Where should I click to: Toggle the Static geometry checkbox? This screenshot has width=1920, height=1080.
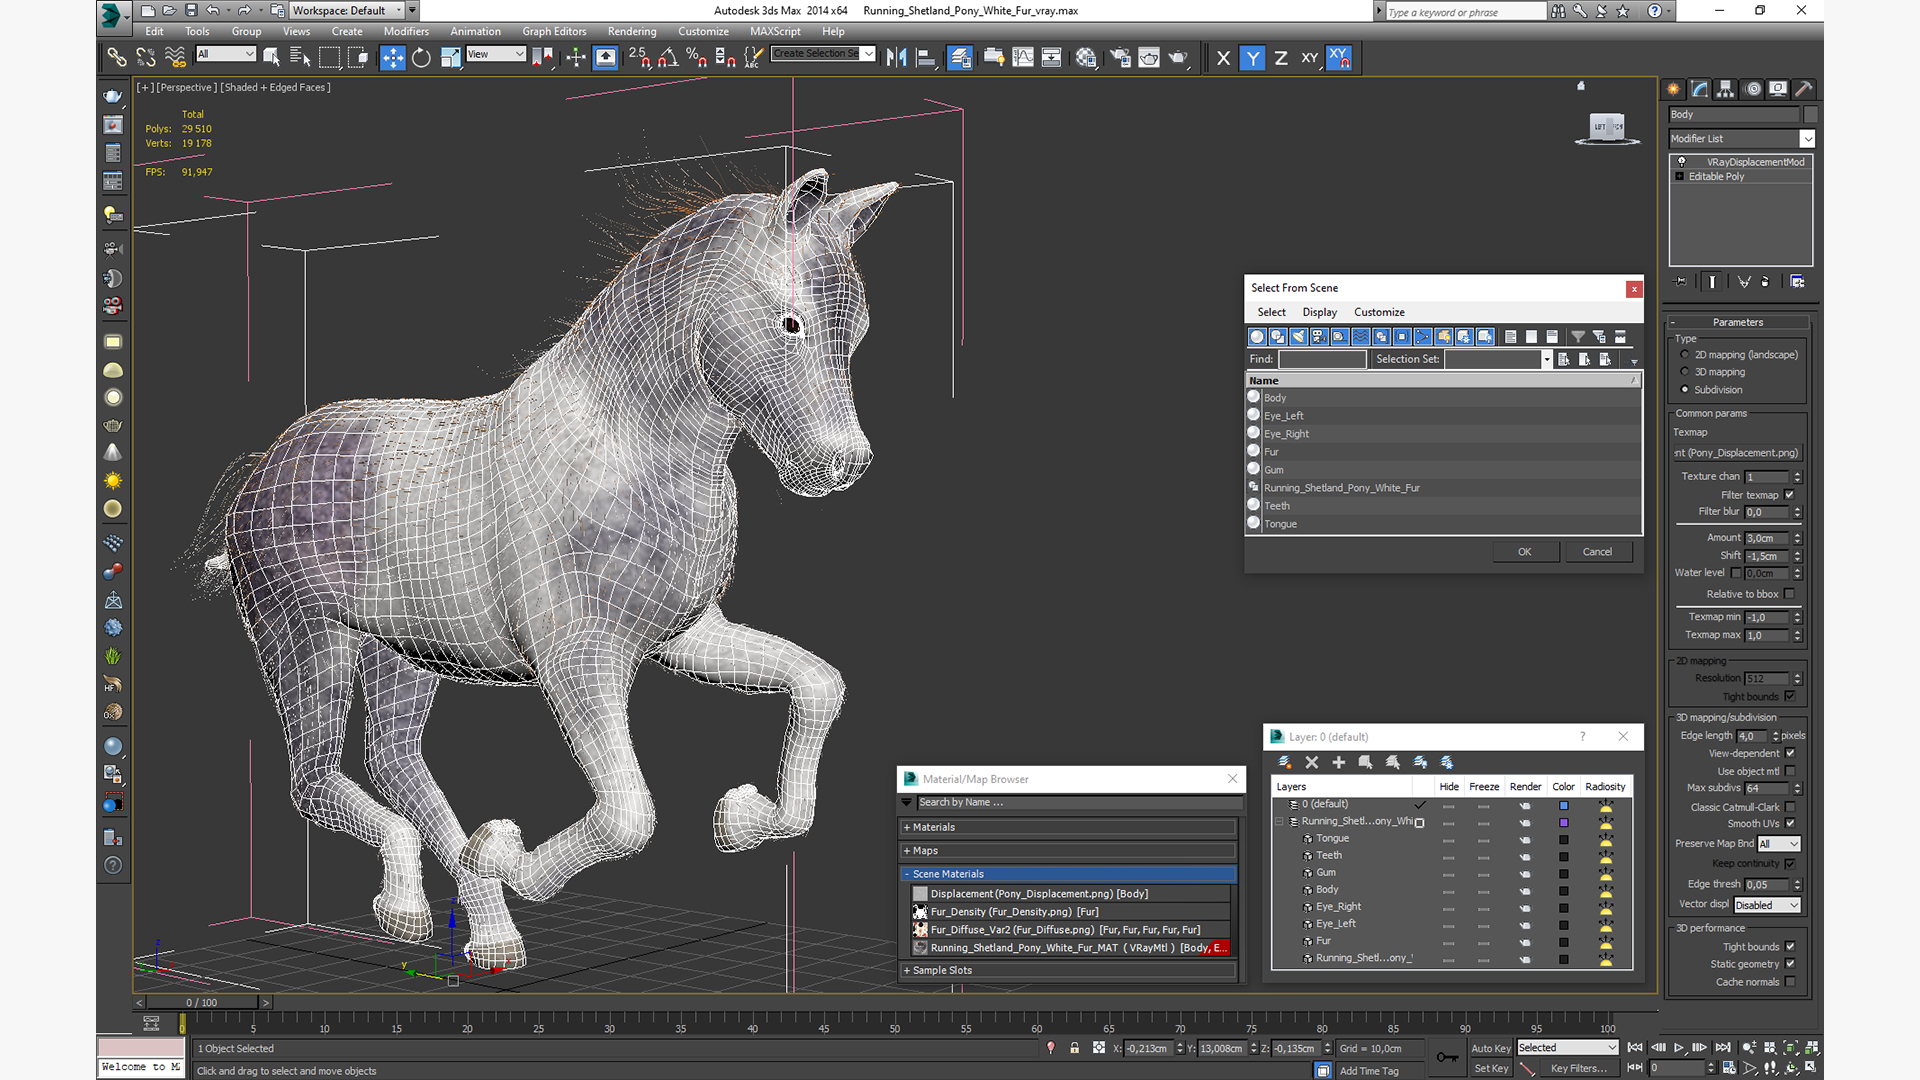click(x=1790, y=964)
